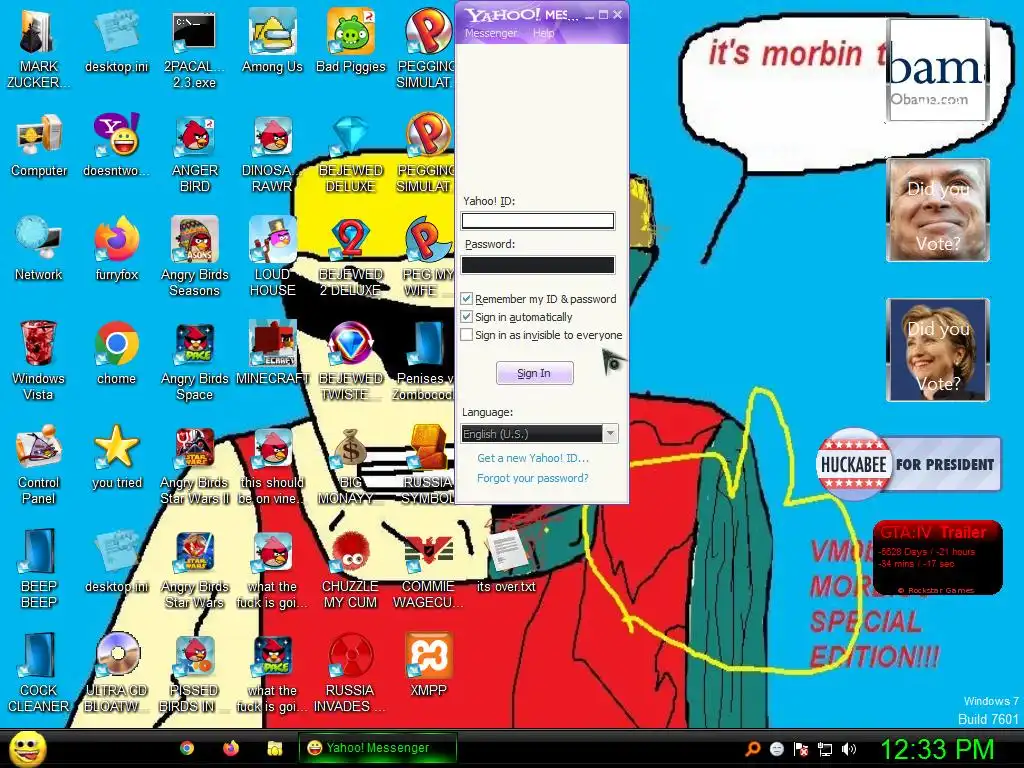This screenshot has width=1024, height=768.
Task: Select the doesntwo... Yahoo icon
Action: (116, 145)
